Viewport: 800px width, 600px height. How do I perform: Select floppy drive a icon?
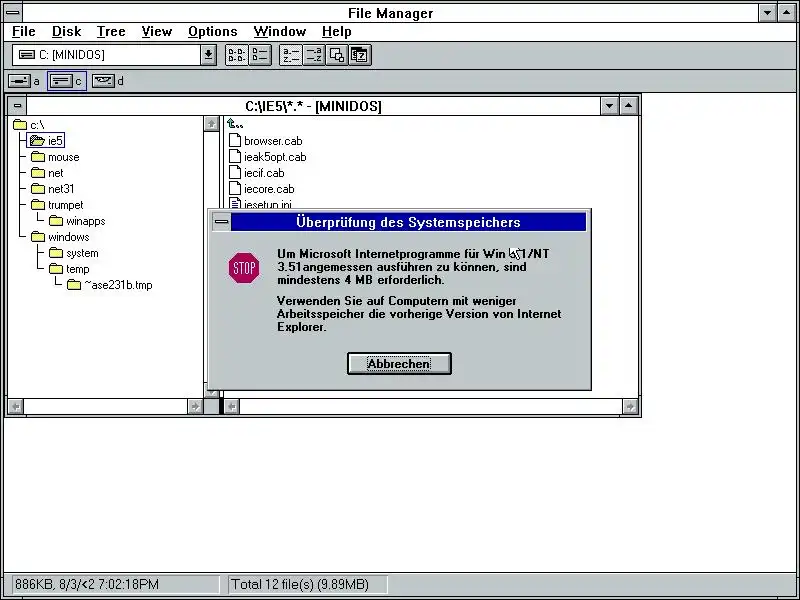click(x=19, y=81)
